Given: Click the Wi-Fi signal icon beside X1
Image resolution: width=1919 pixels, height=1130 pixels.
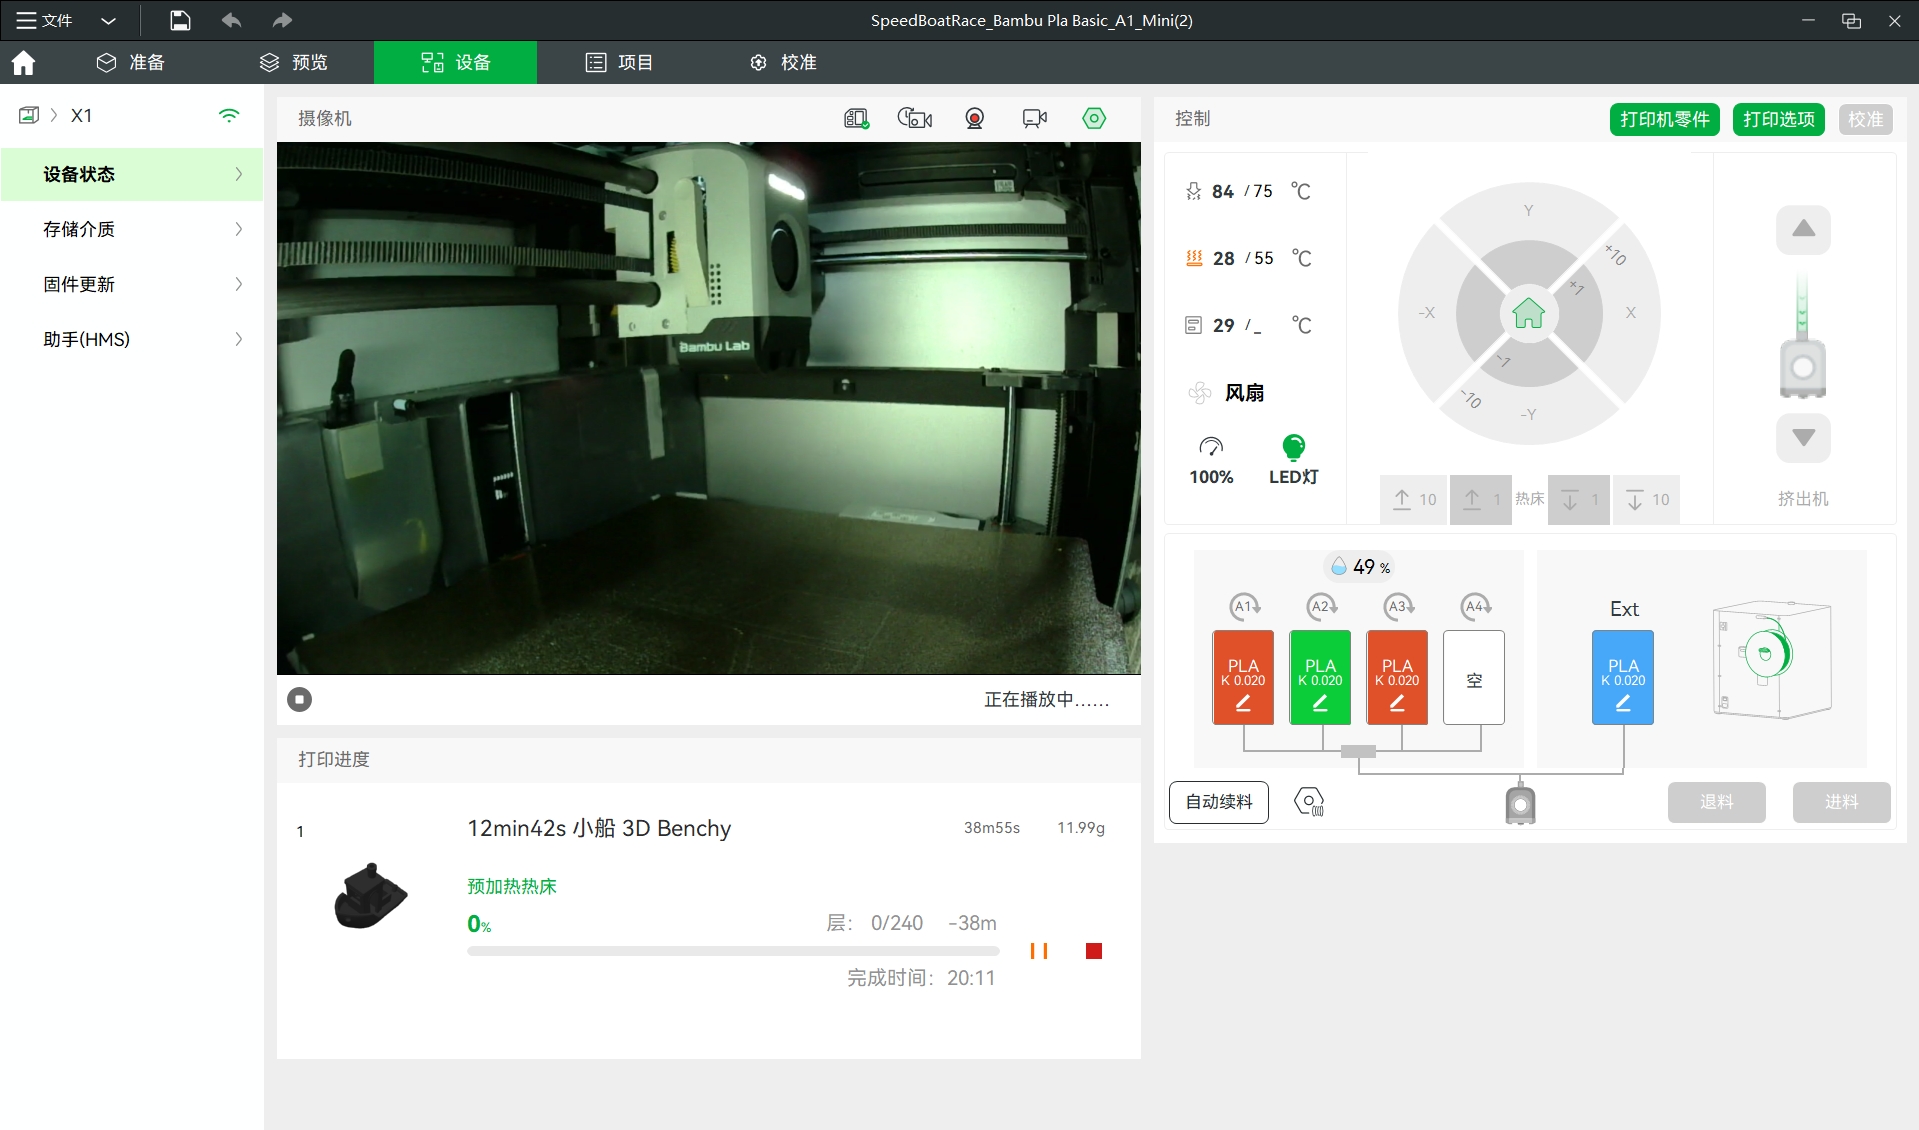Looking at the screenshot, I should [x=229, y=115].
